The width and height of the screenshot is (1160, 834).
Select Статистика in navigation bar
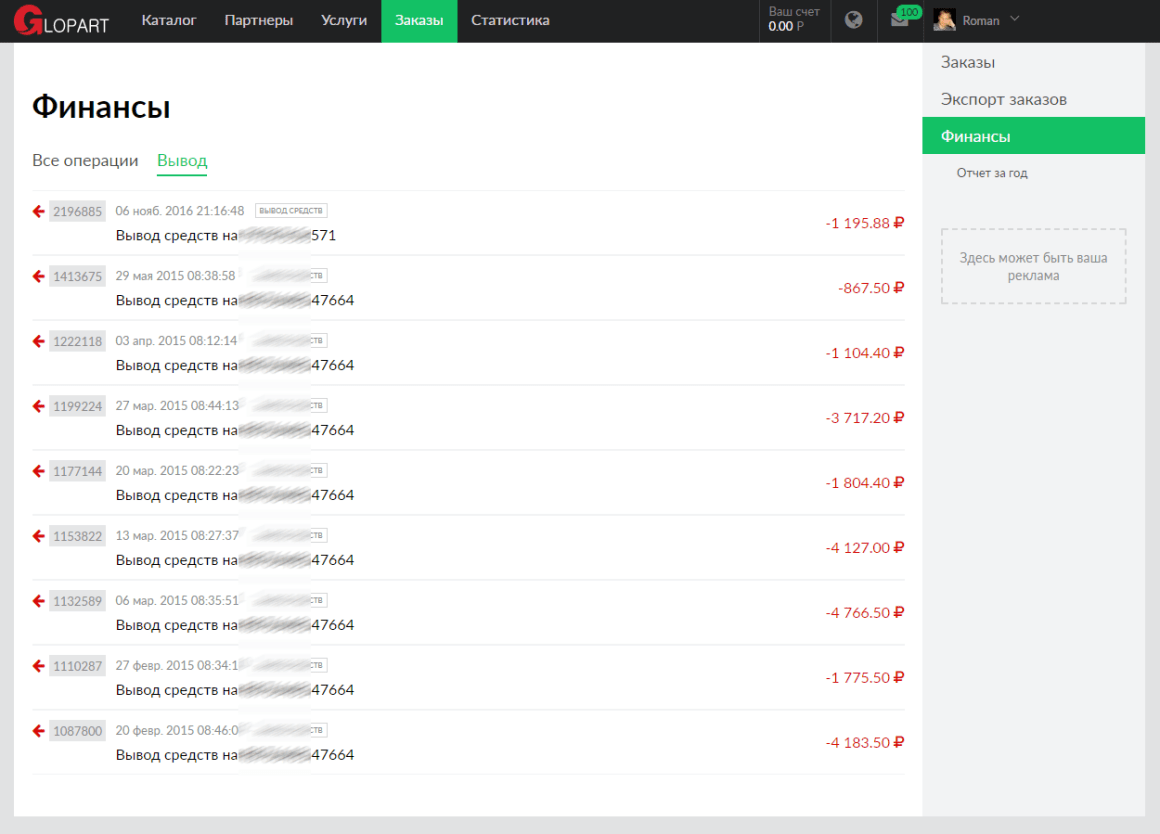pos(510,20)
